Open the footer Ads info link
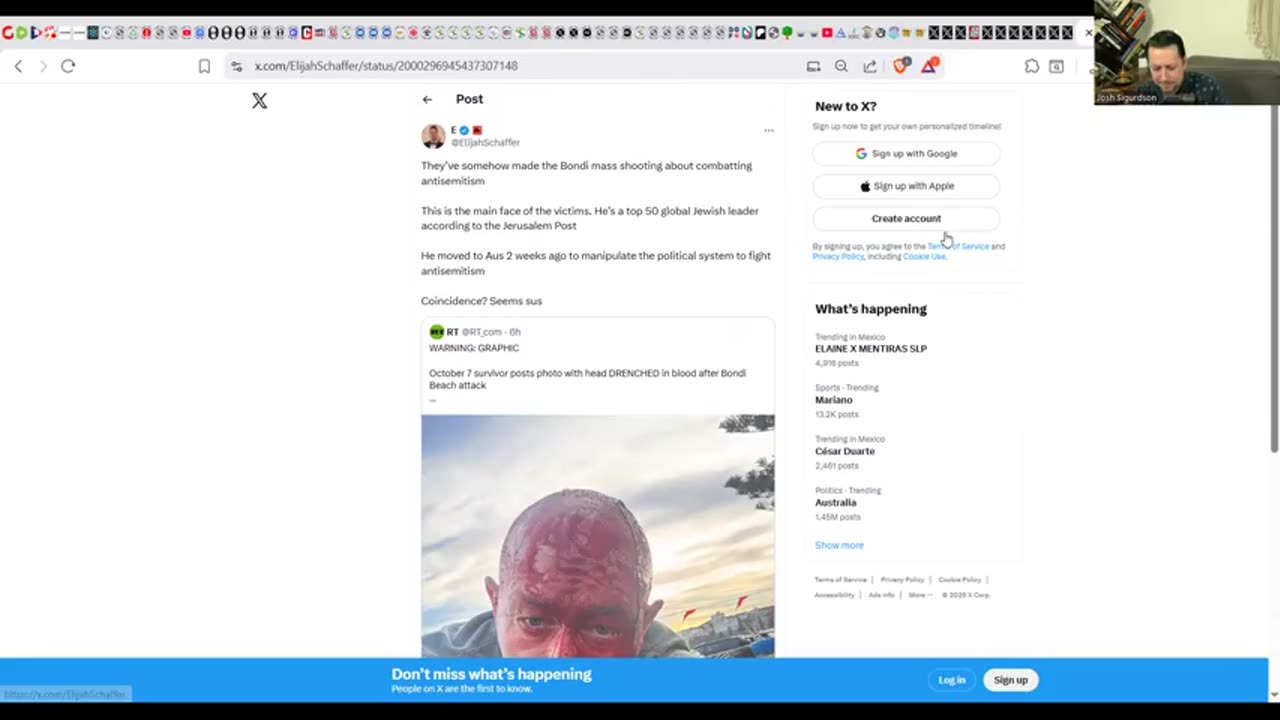The height and width of the screenshot is (720, 1280). [881, 595]
